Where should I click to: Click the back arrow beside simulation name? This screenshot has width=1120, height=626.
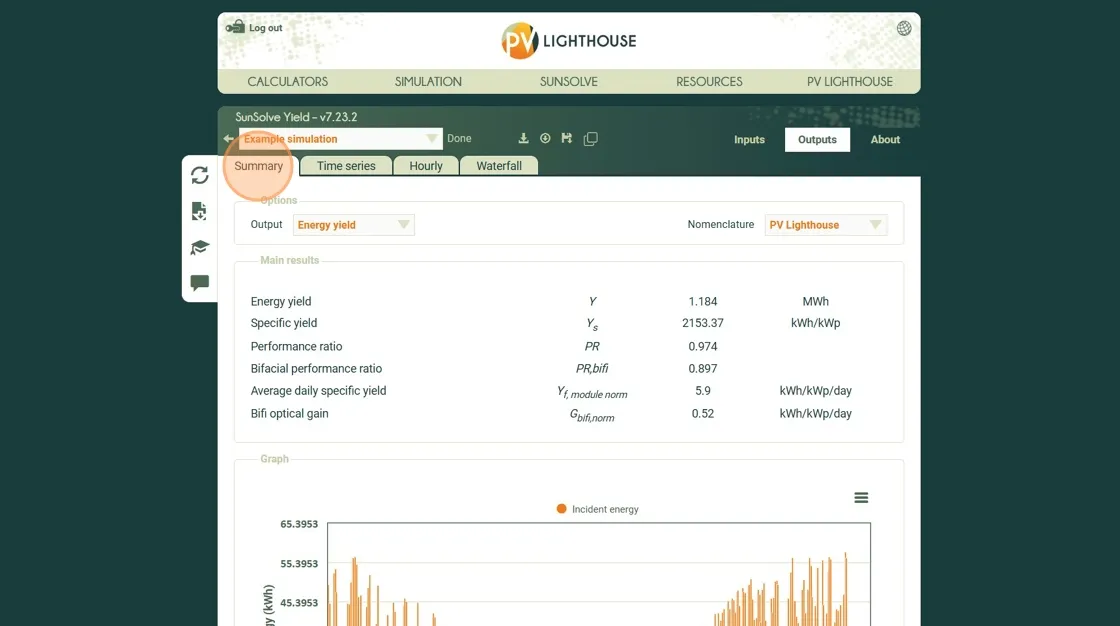point(228,139)
